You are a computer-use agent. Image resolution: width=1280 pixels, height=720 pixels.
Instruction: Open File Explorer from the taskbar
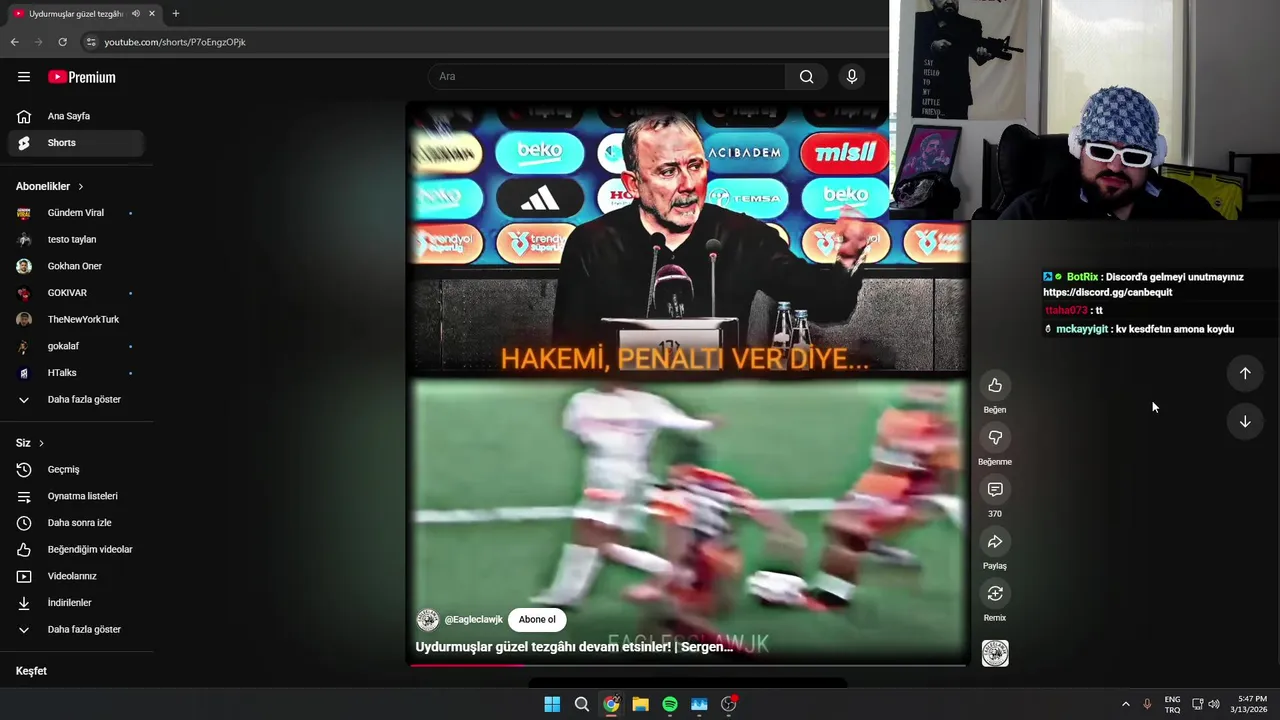point(640,704)
